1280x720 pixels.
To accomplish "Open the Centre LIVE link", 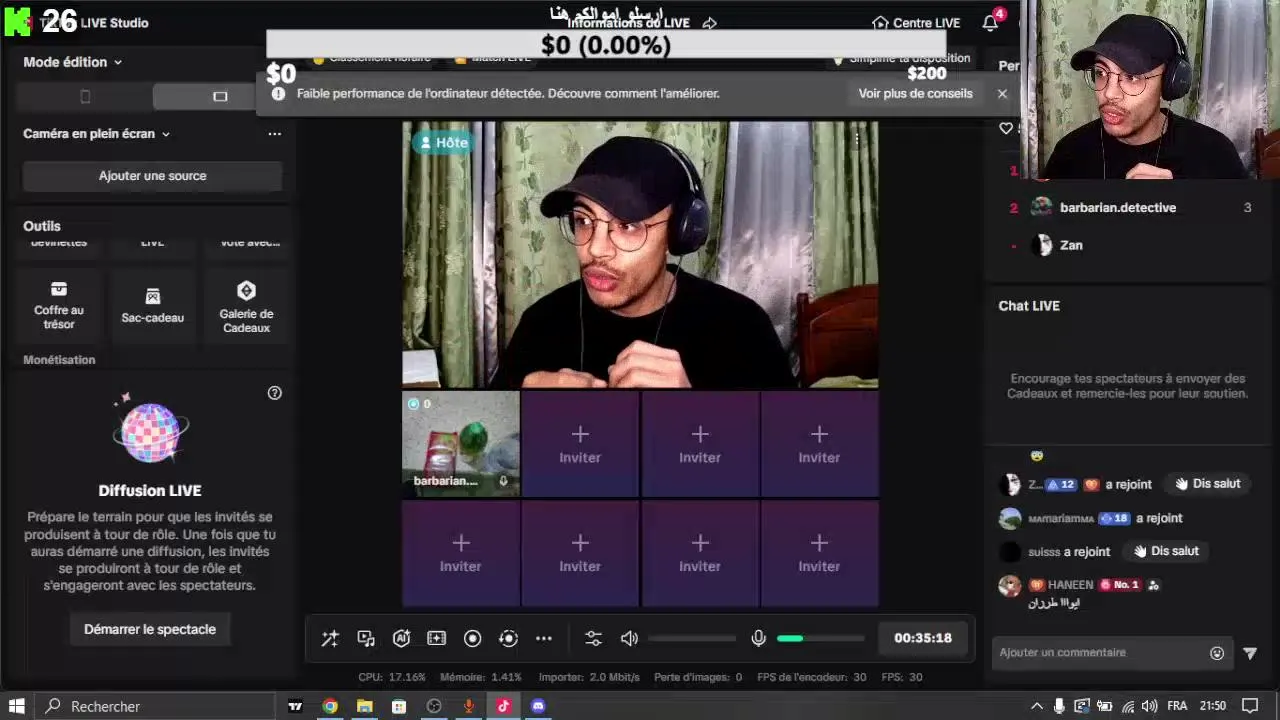I will (916, 23).
